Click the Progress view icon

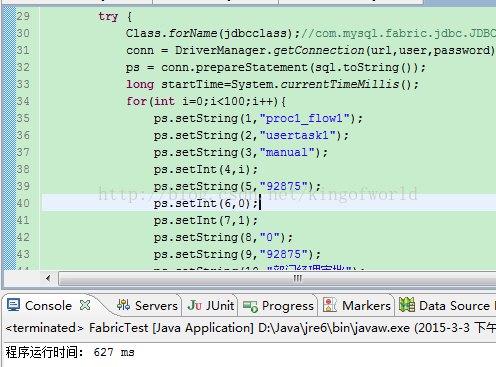tap(250, 306)
